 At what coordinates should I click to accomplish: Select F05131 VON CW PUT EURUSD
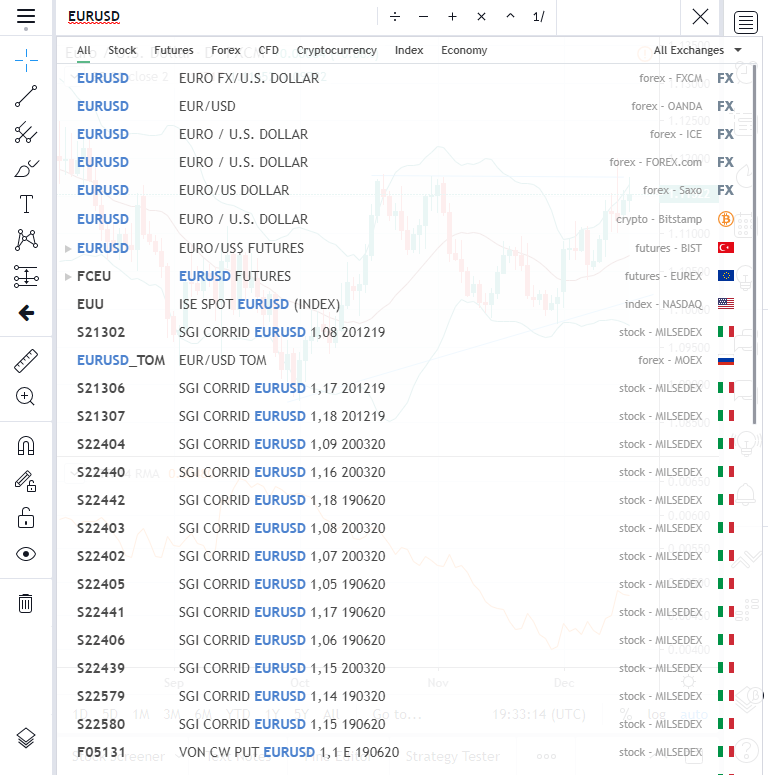coord(404,752)
